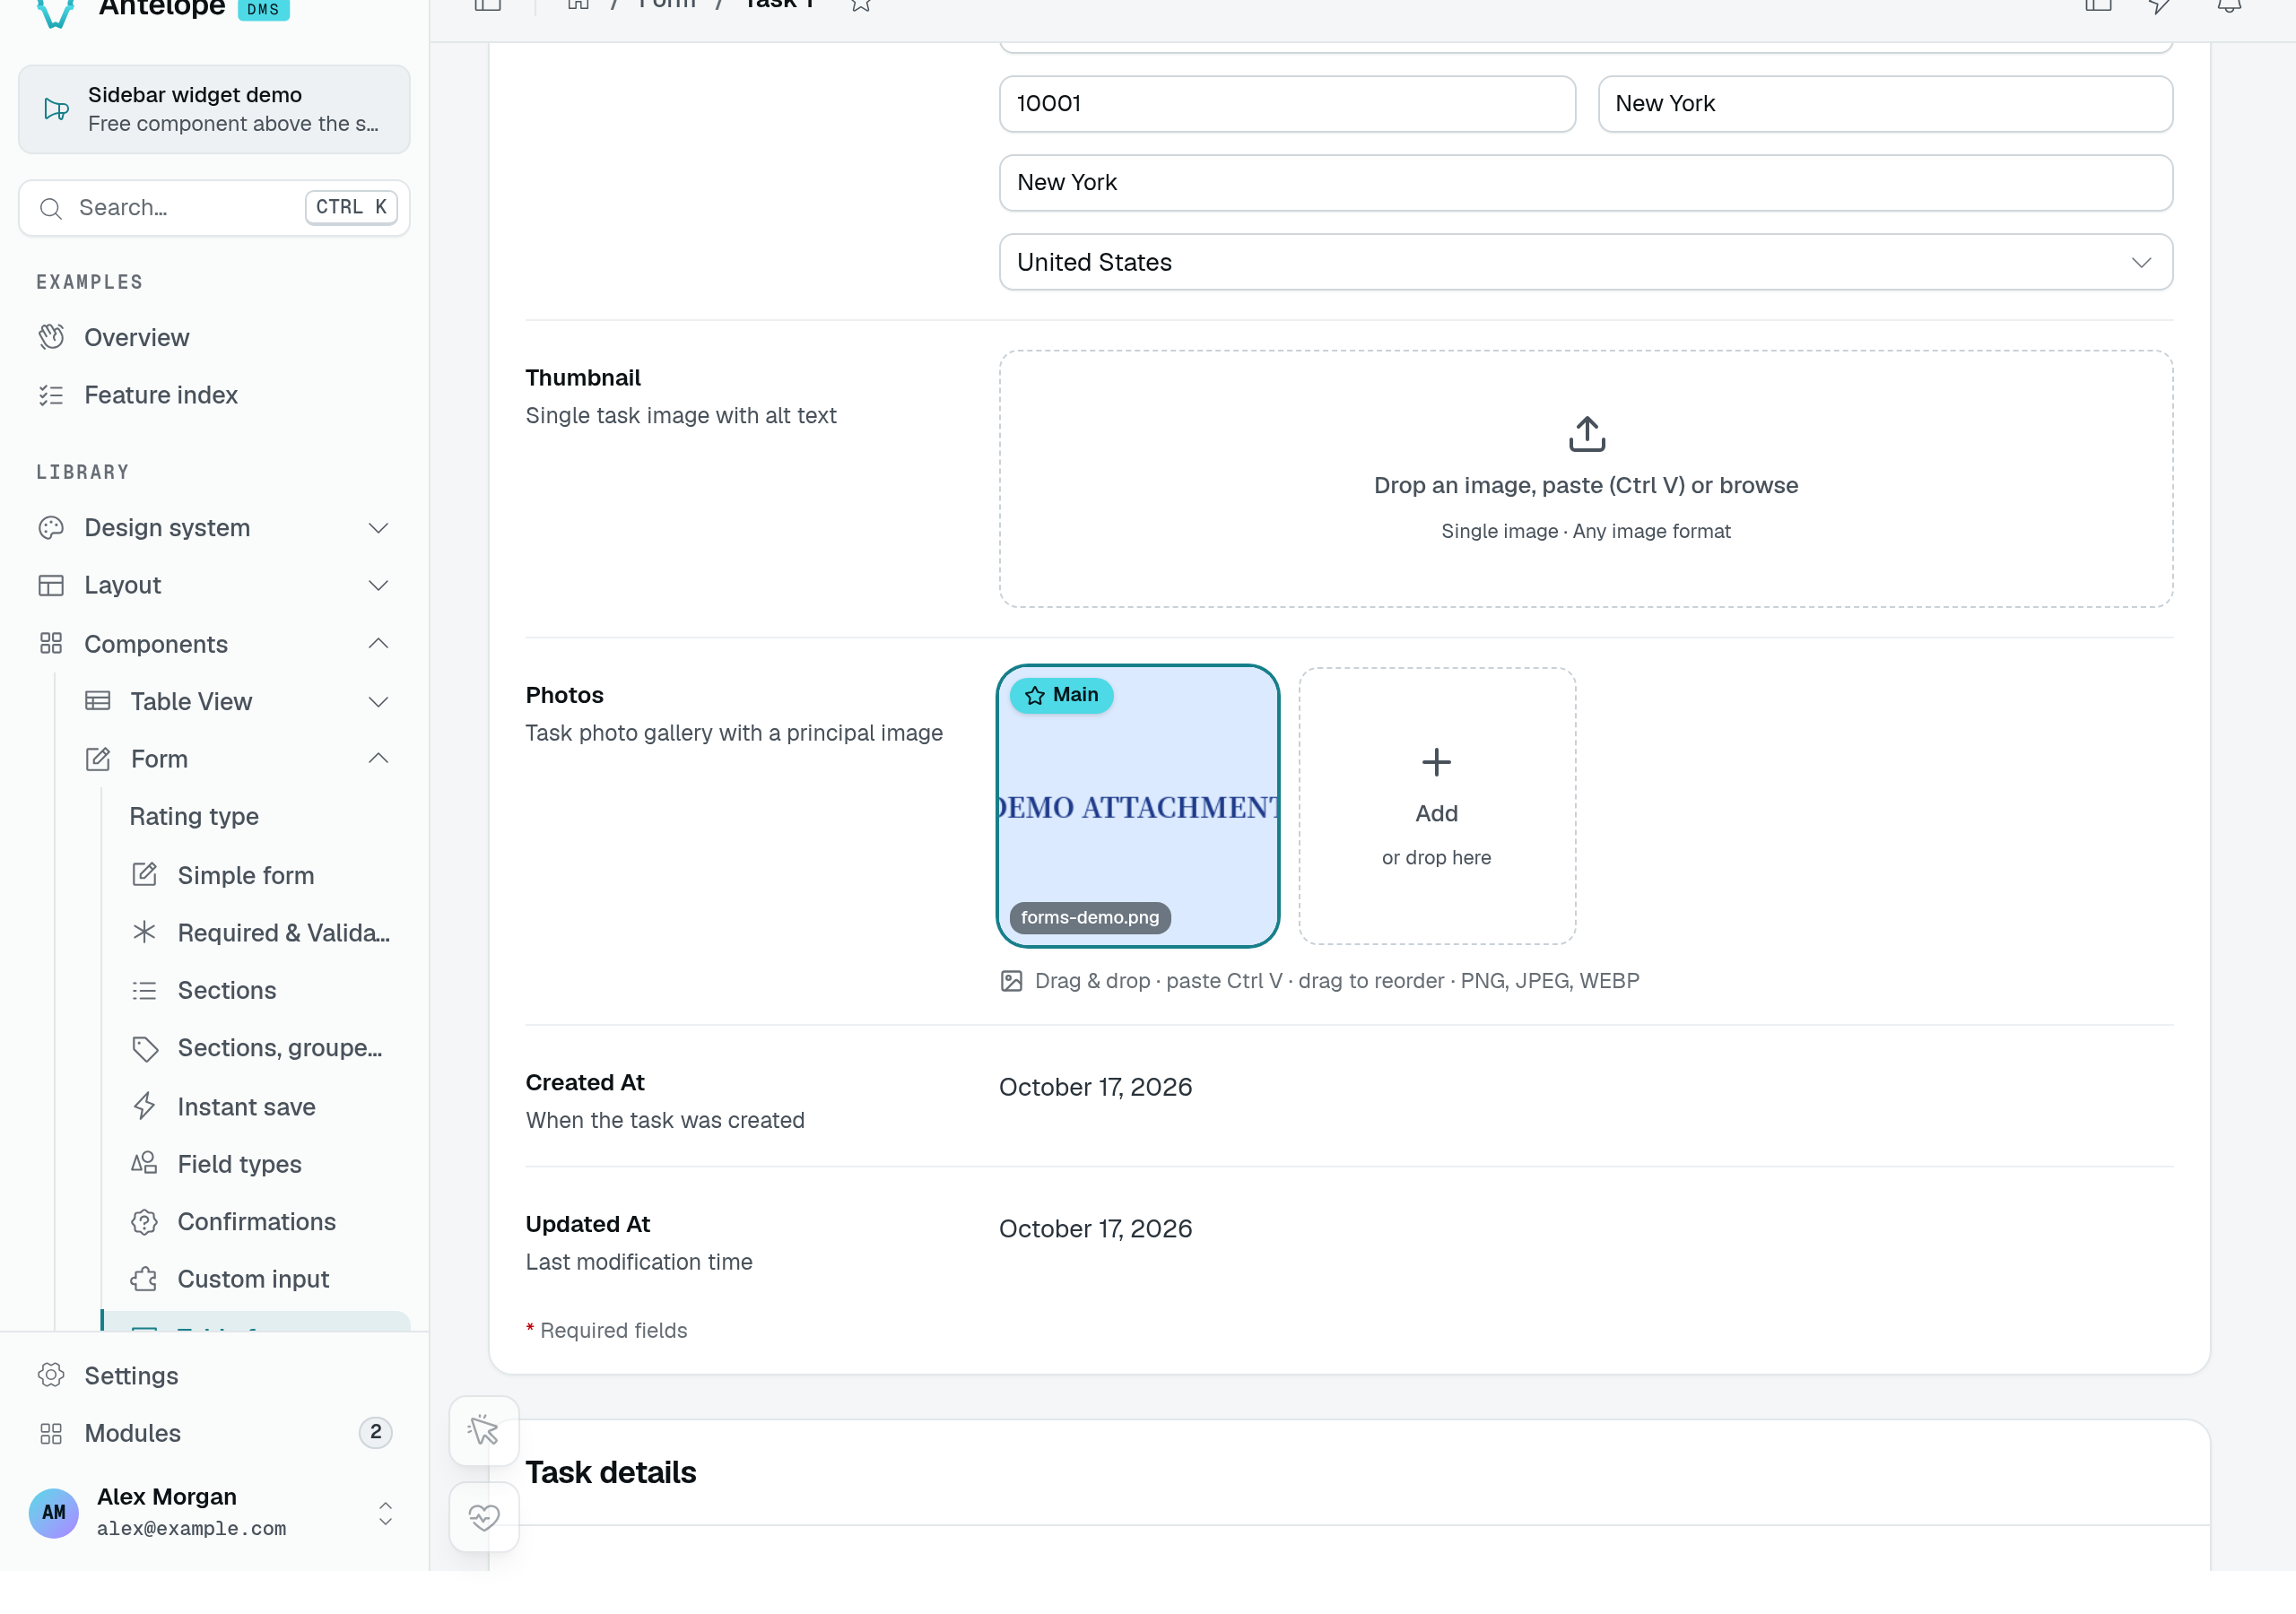This screenshot has width=2296, height=1614.
Task: Click the Created At date October 17, 2026
Action: point(1095,1087)
